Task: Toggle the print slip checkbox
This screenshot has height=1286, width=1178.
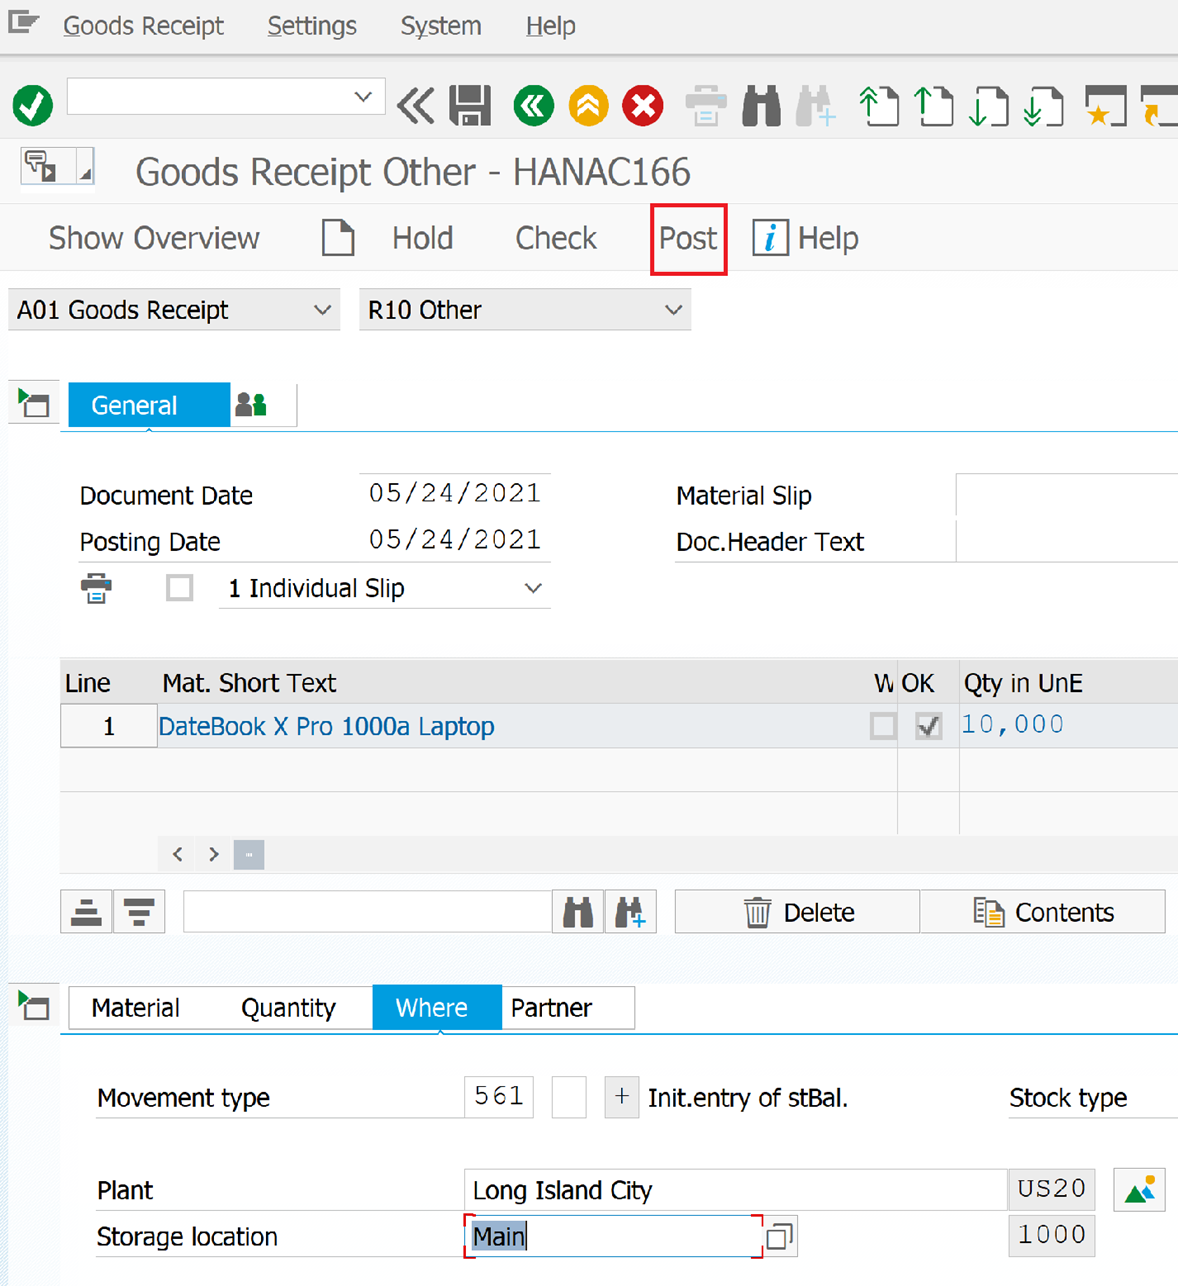Action: click(x=180, y=588)
